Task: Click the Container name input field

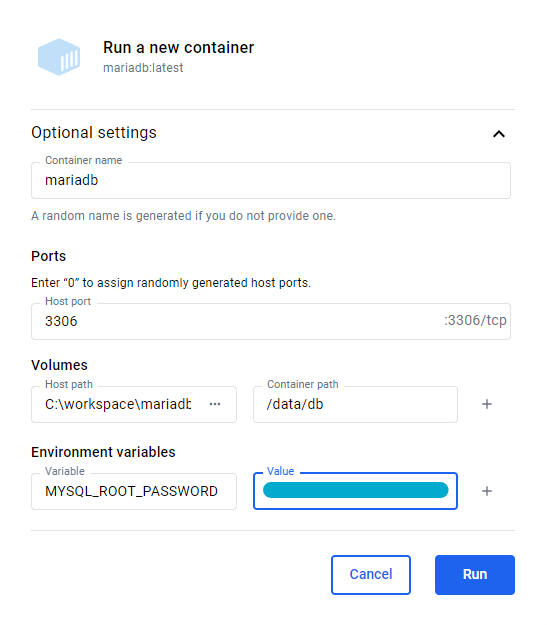Action: click(271, 180)
